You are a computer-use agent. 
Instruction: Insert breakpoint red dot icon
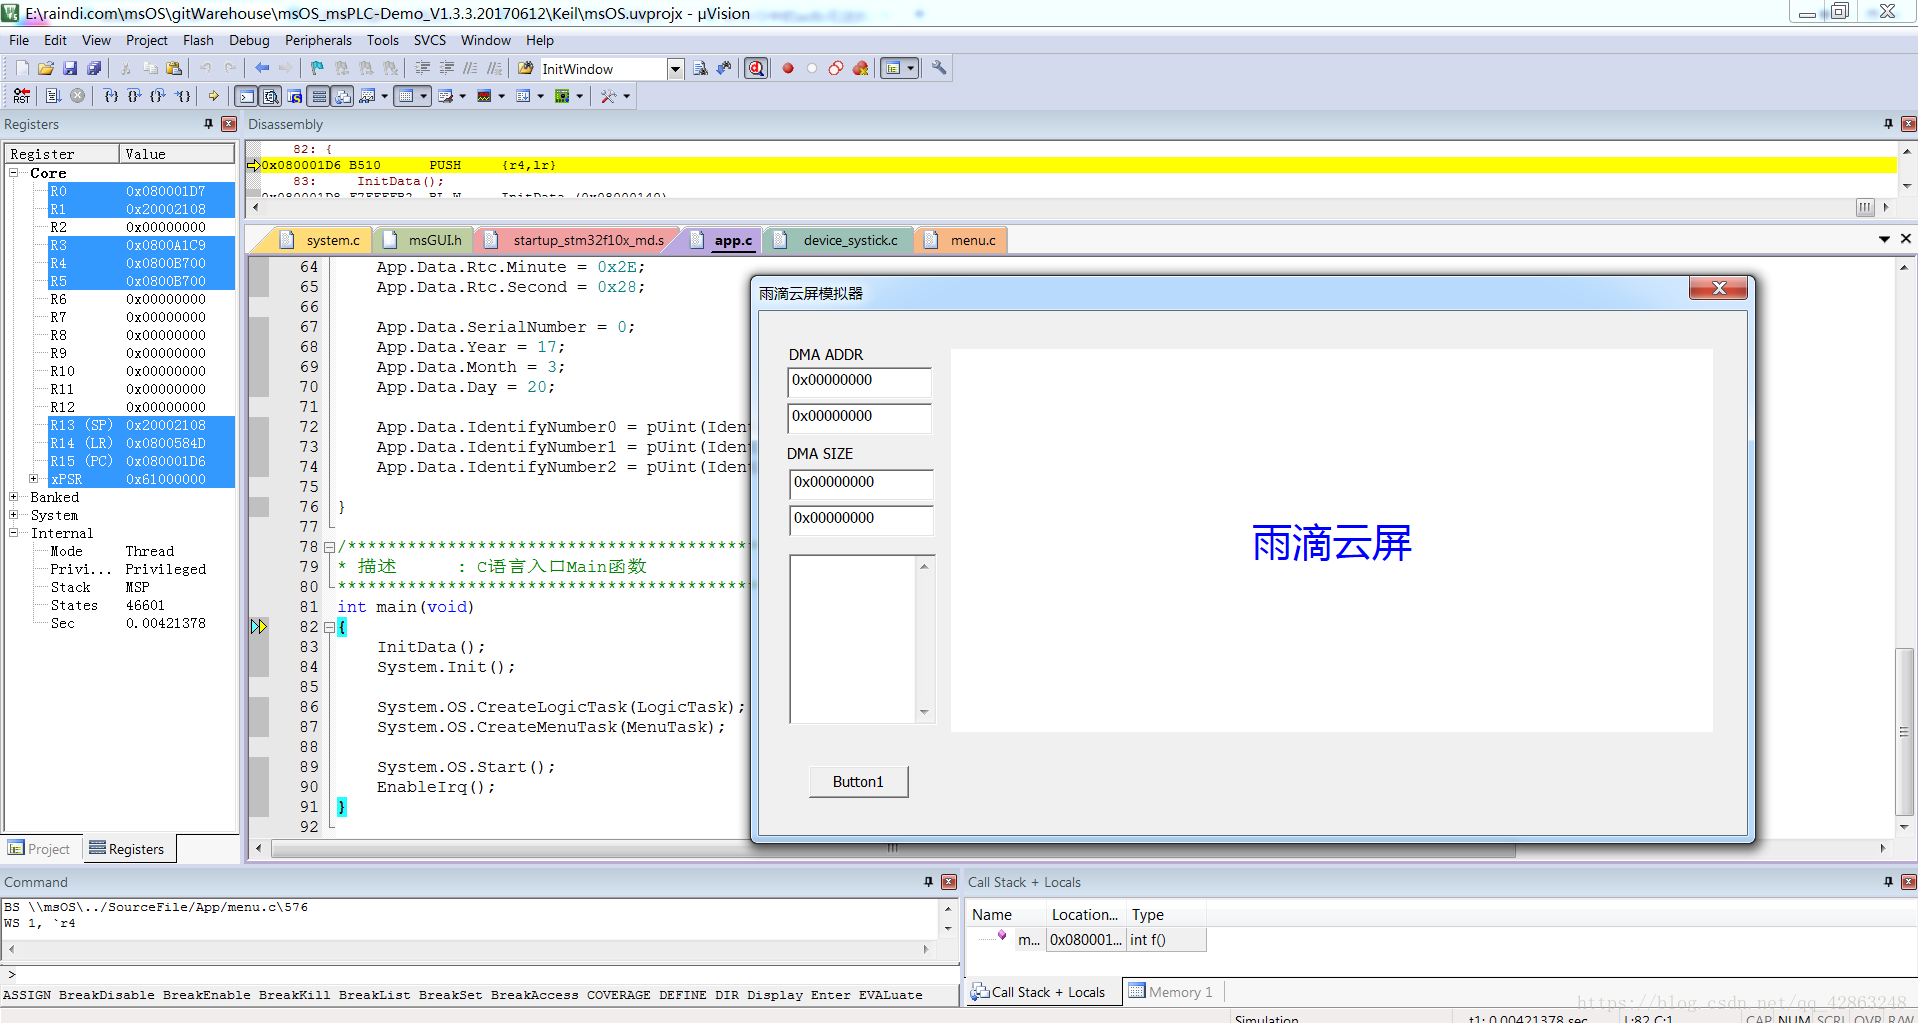788,68
